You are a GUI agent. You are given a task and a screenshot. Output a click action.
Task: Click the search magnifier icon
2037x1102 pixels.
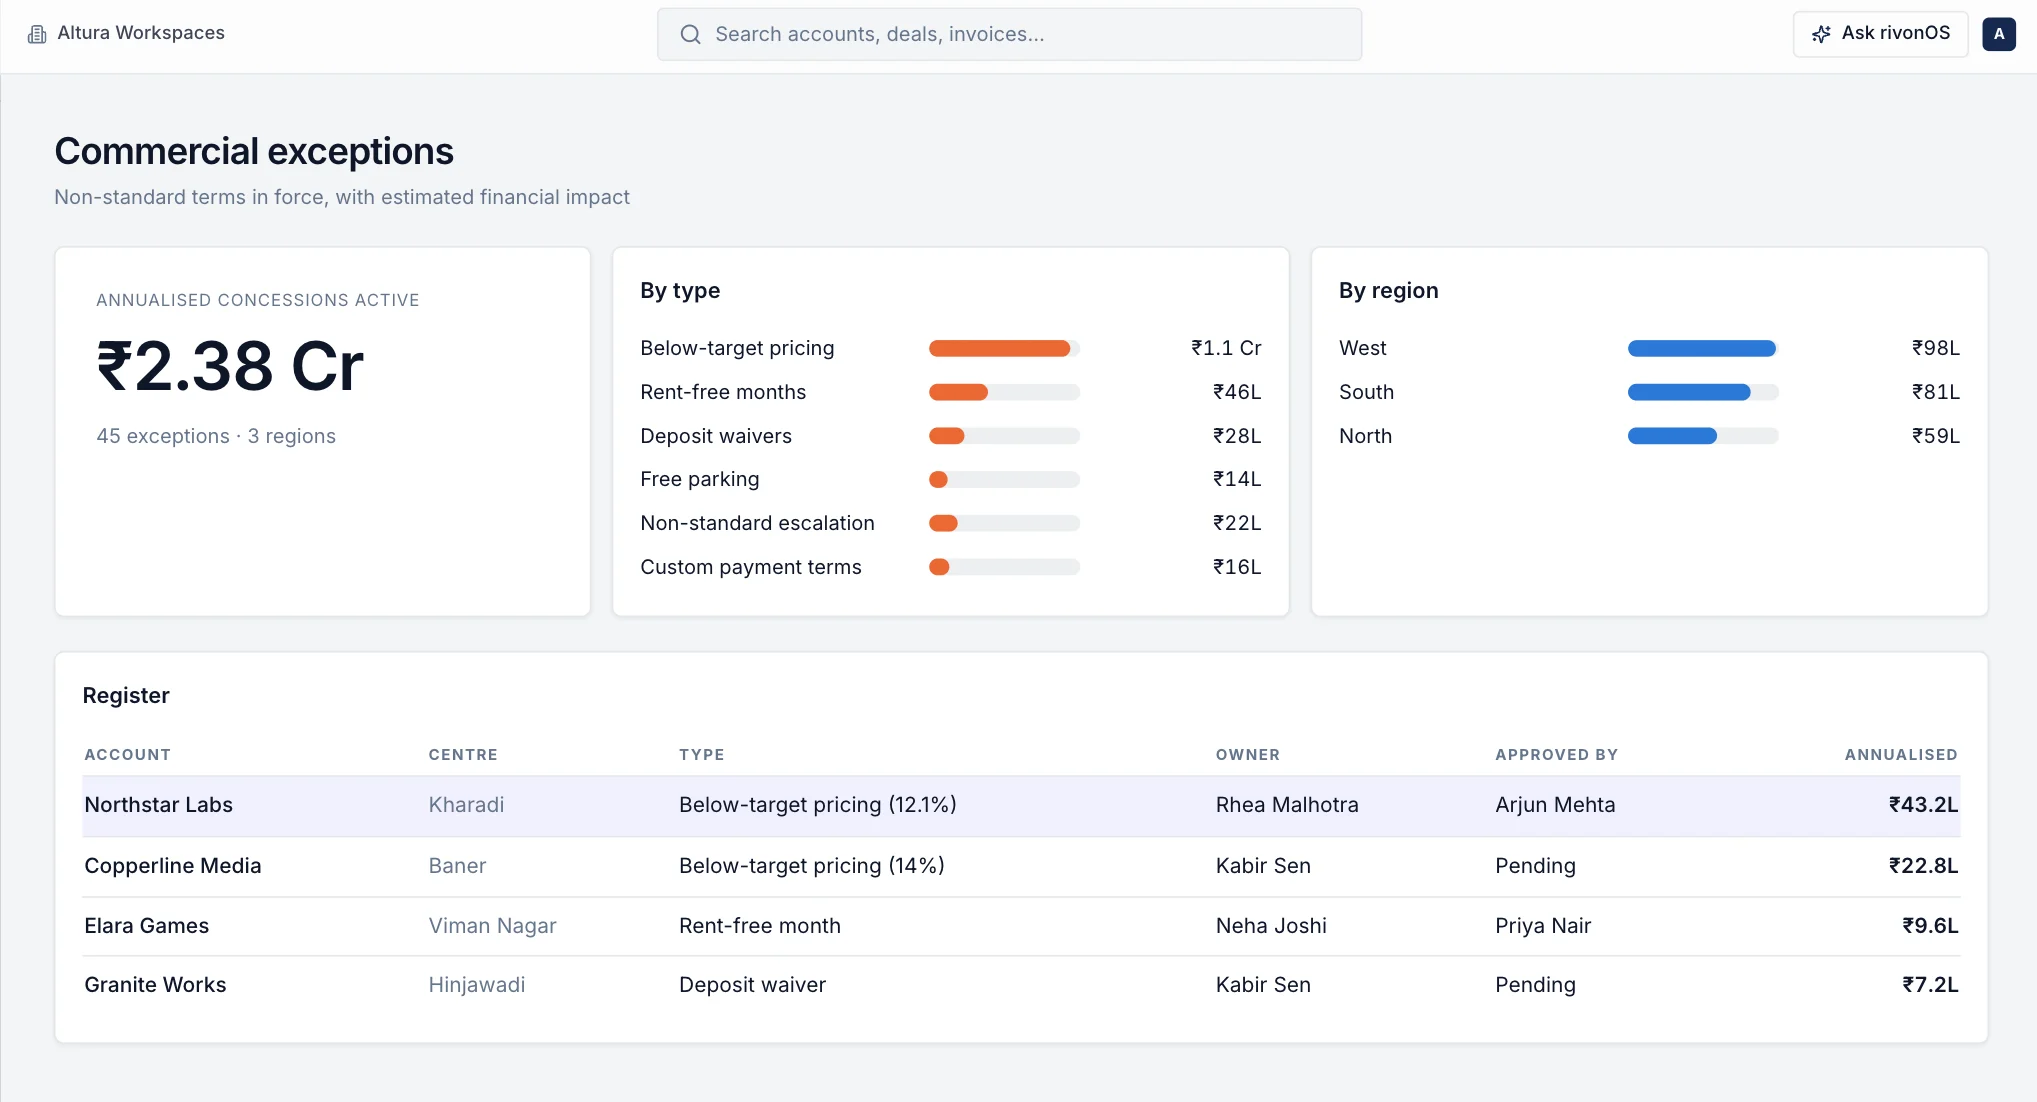[x=690, y=34]
